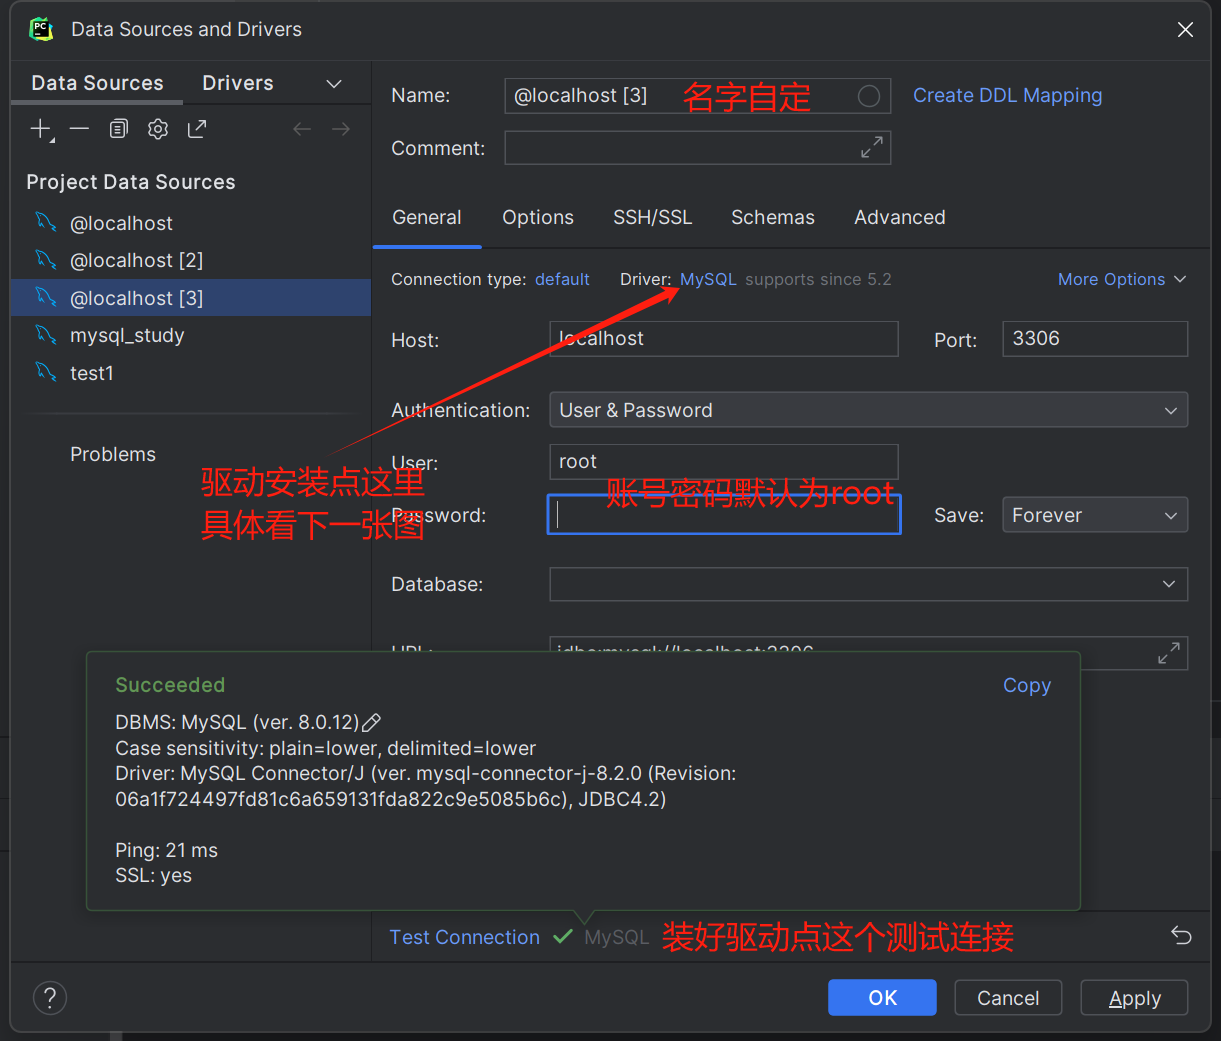Open the Problems section
Viewport: 1221px width, 1041px height.
click(x=113, y=454)
